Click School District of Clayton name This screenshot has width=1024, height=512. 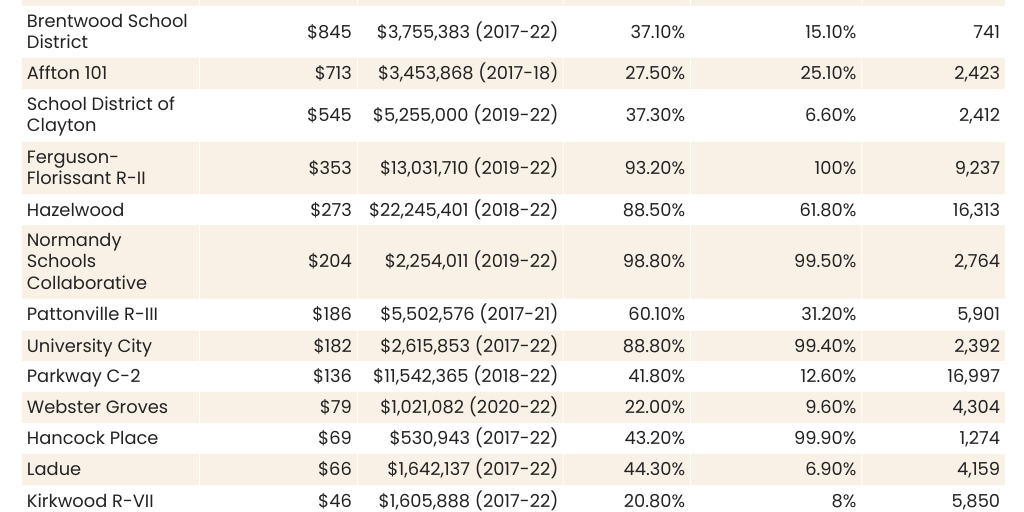[101, 115]
